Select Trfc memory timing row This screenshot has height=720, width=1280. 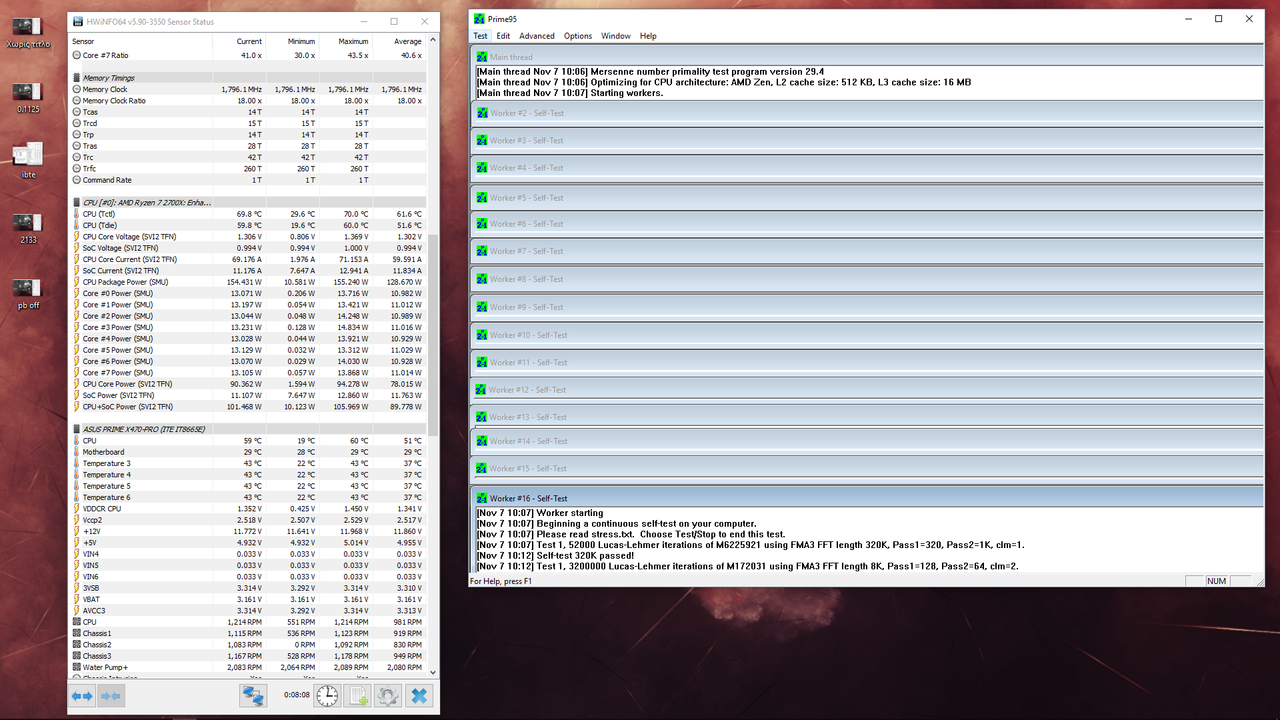point(248,169)
